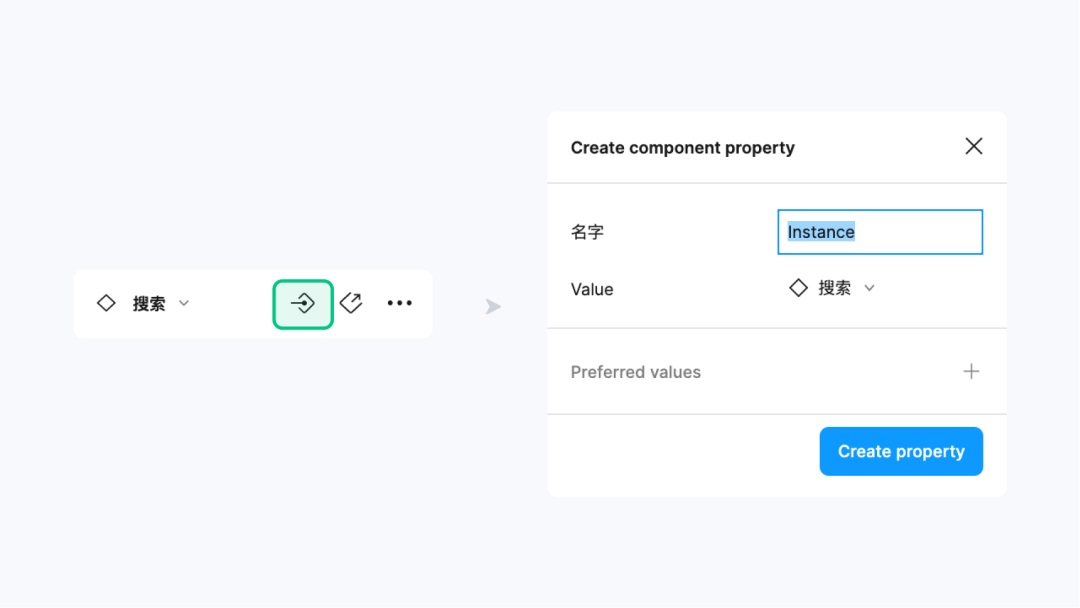Image resolution: width=1080 pixels, height=608 pixels.
Task: Open the three-dot more options menu
Action: 400,303
